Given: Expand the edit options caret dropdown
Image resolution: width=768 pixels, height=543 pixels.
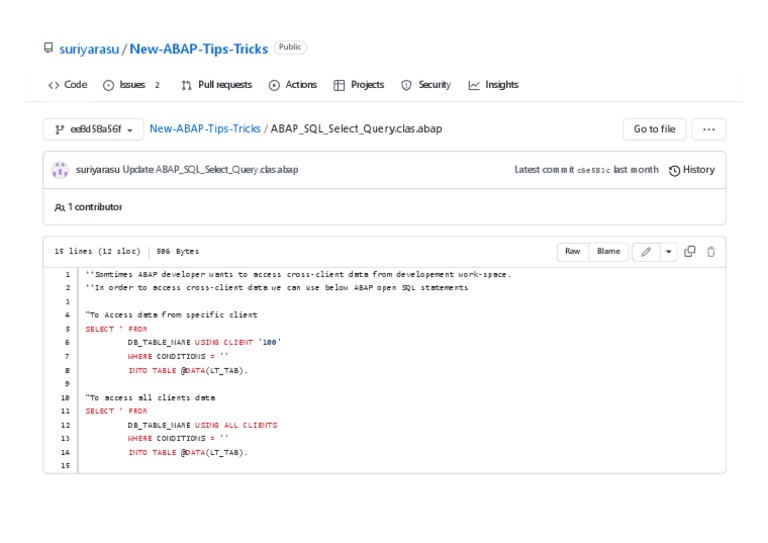Looking at the screenshot, I should coord(668,252).
